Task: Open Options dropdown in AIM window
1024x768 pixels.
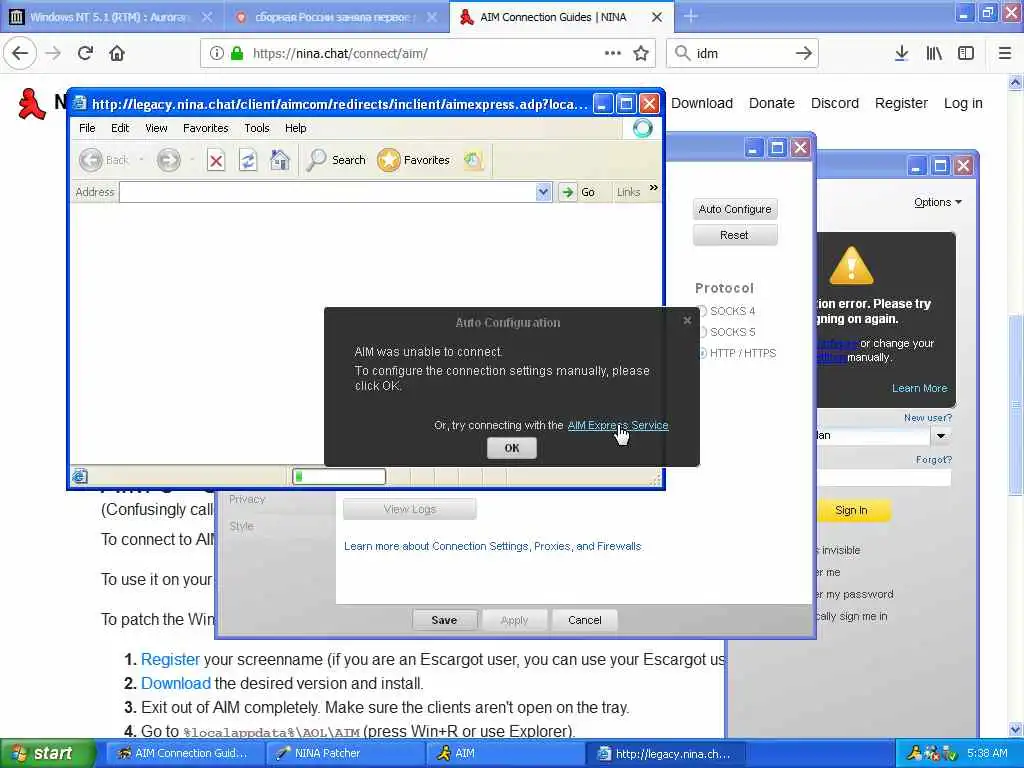Action: pos(938,202)
